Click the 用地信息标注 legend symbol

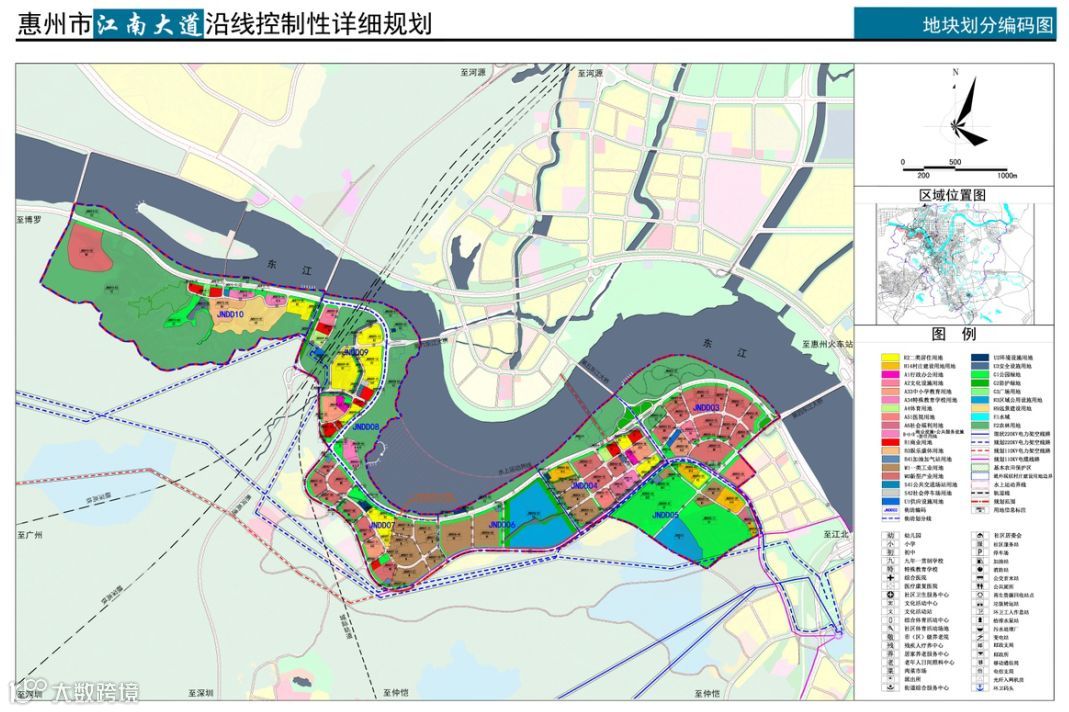tap(980, 510)
